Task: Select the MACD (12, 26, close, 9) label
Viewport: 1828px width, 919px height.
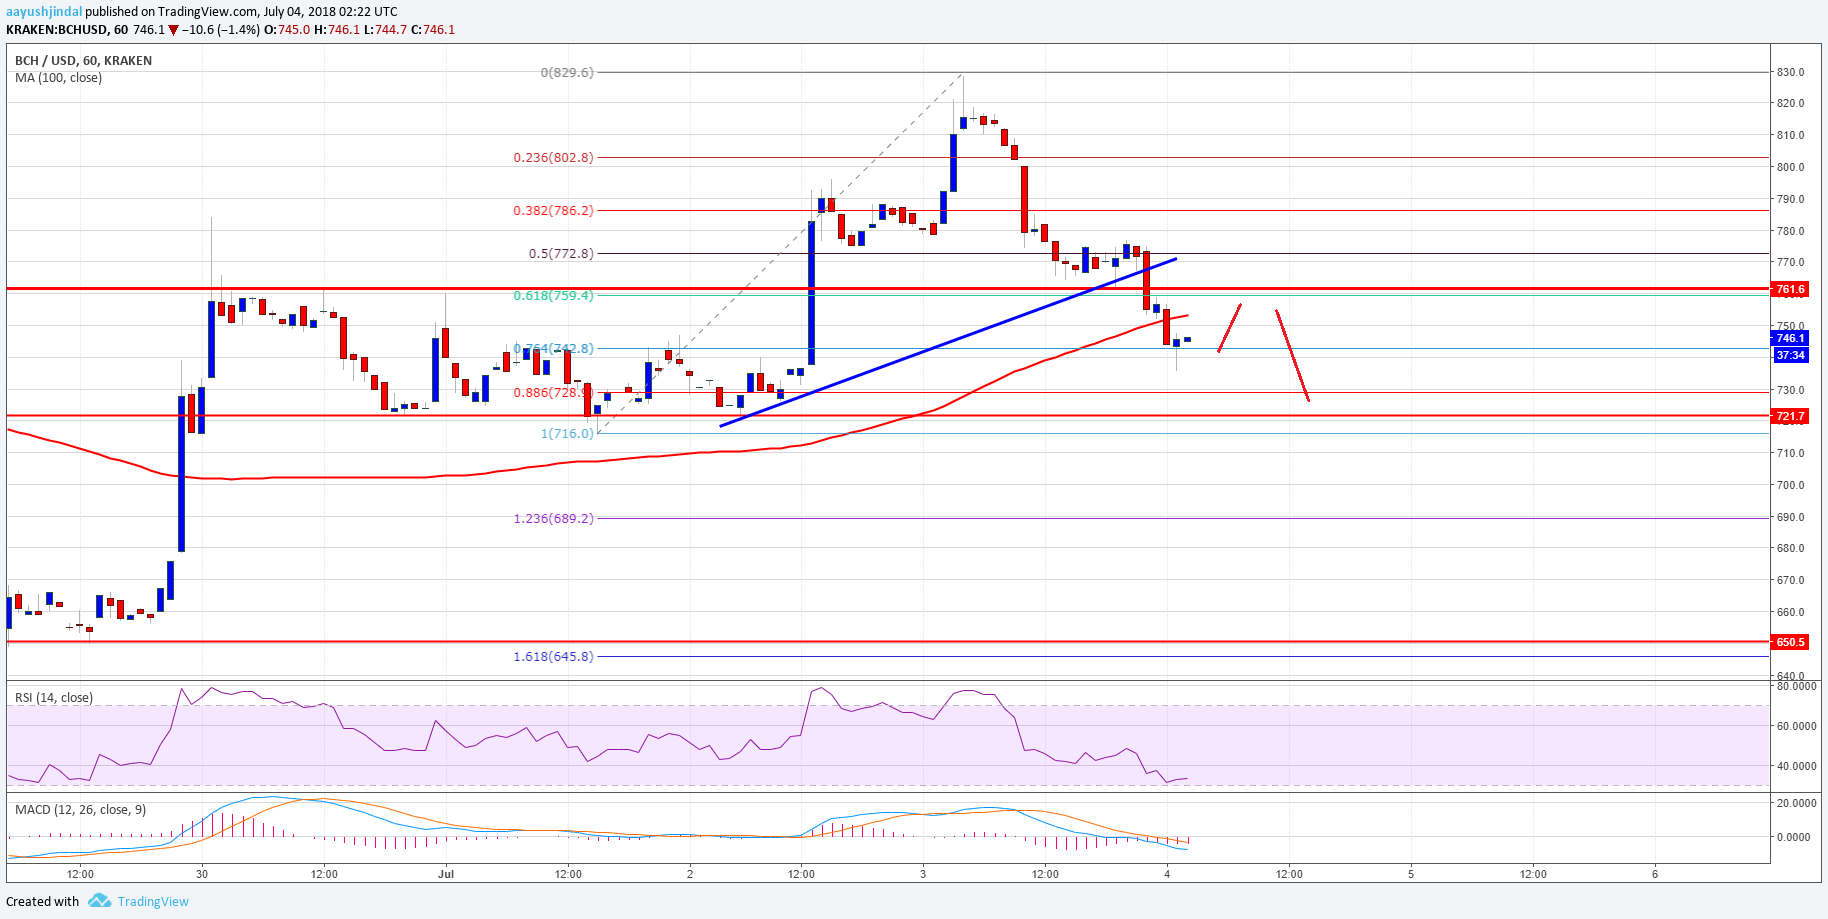Action: pyautogui.click(x=80, y=810)
